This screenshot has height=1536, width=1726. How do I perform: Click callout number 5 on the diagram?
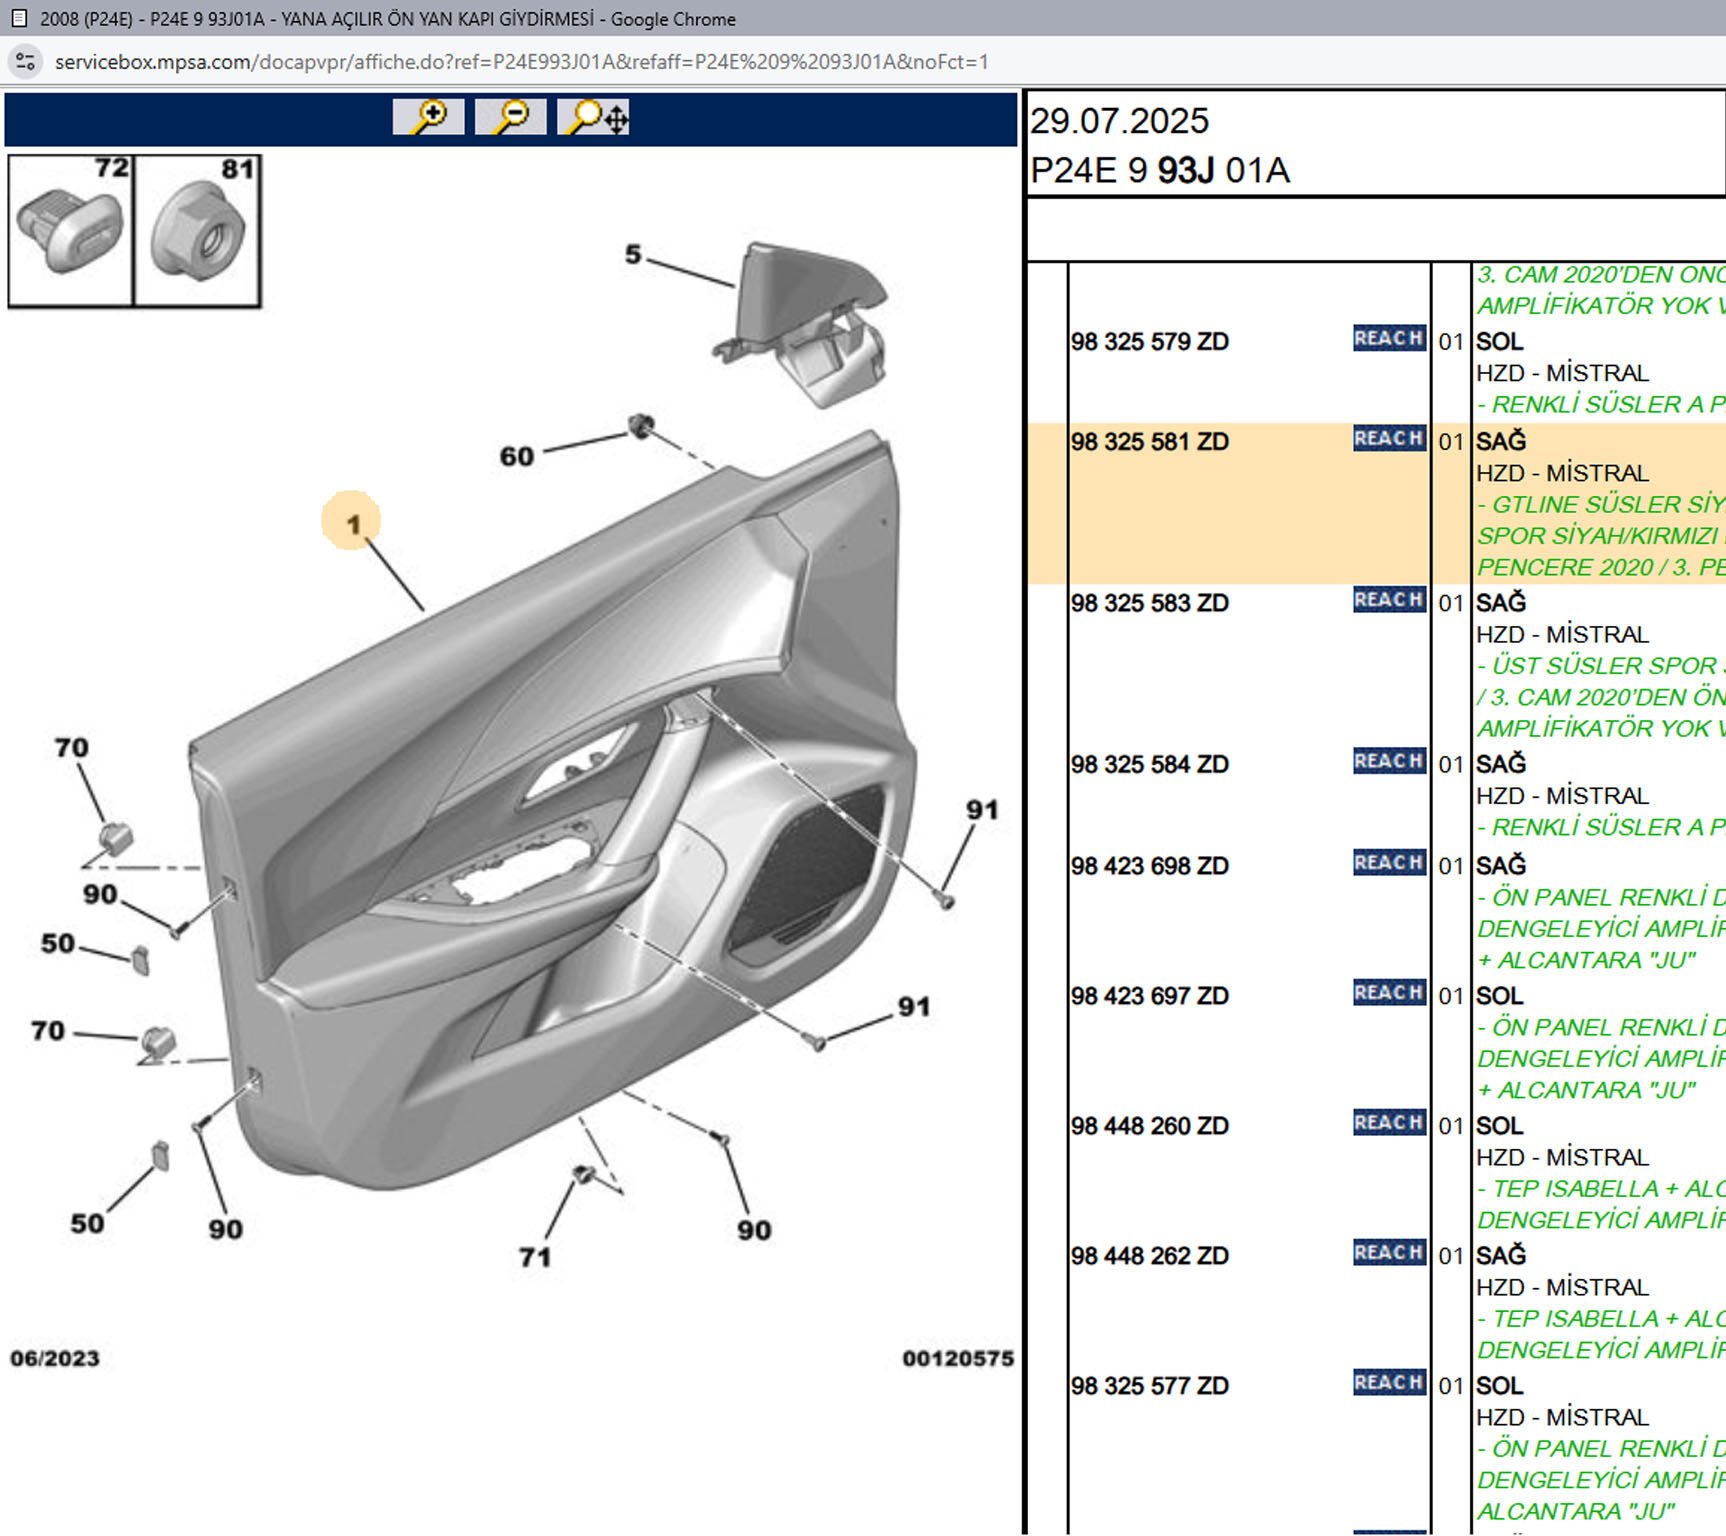coord(632,255)
